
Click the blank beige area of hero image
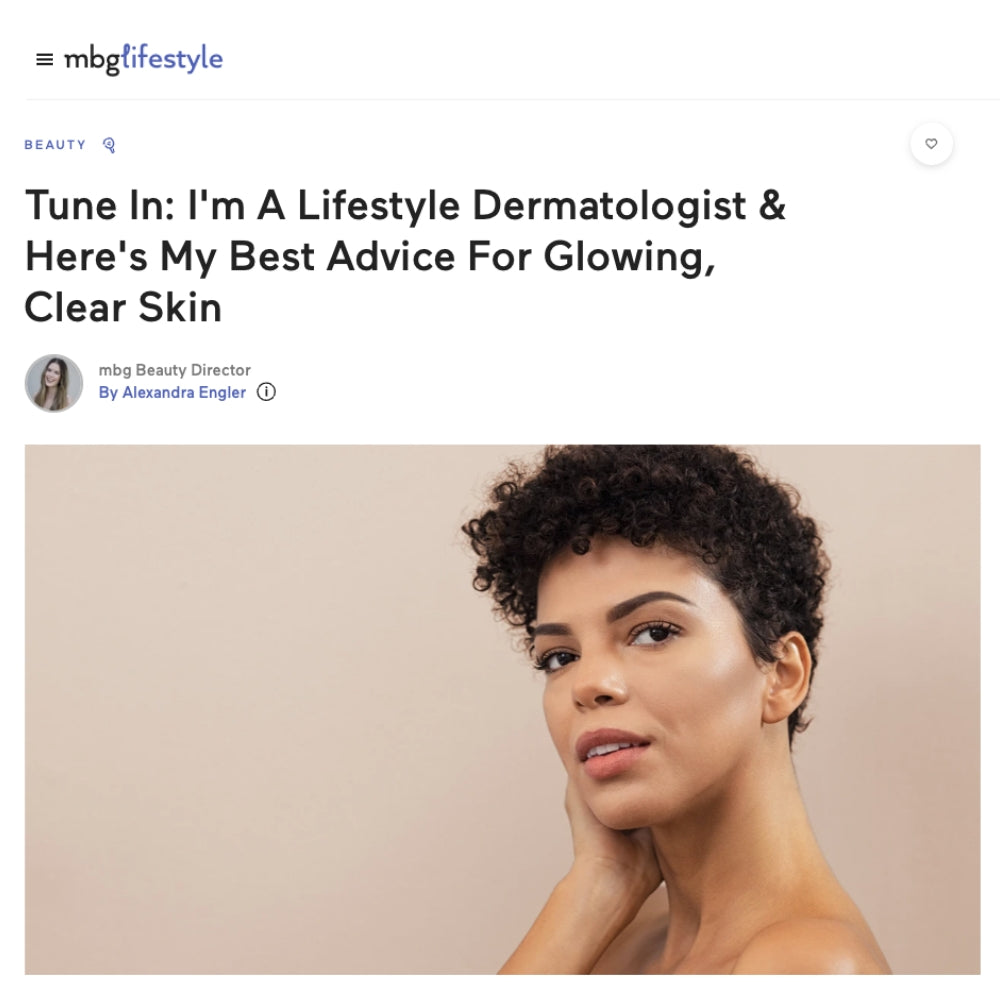pos(242,702)
